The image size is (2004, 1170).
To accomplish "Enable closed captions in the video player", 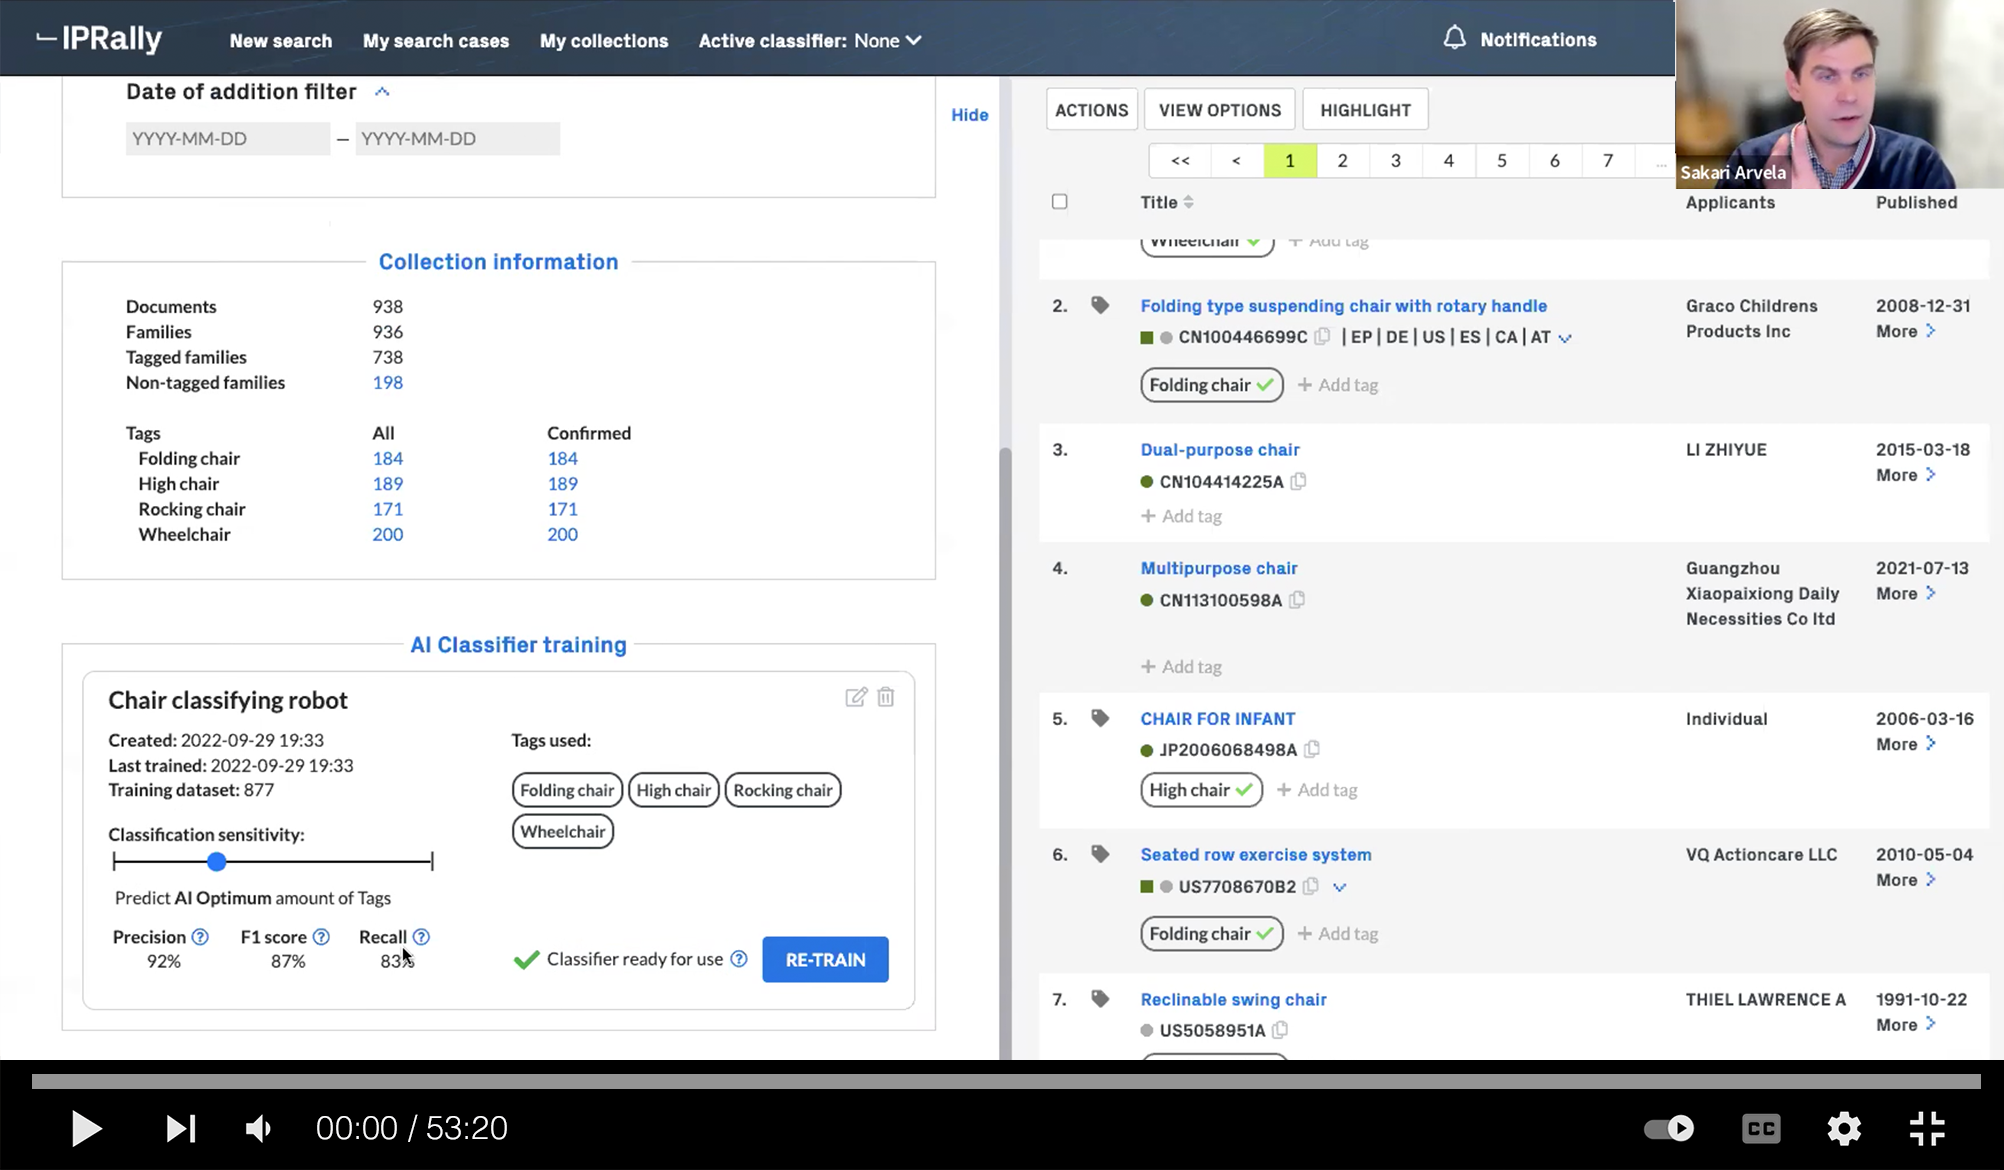I will (1760, 1128).
